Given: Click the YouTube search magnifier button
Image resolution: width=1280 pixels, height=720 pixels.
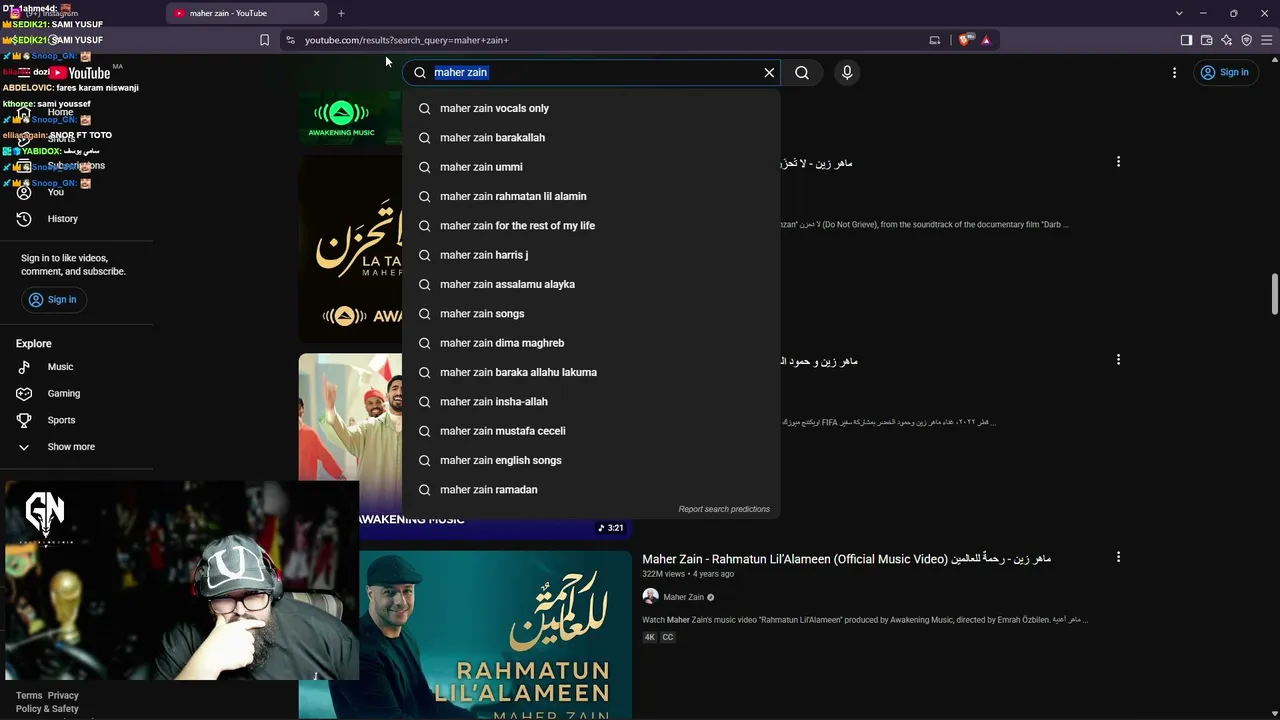Looking at the screenshot, I should click(802, 72).
